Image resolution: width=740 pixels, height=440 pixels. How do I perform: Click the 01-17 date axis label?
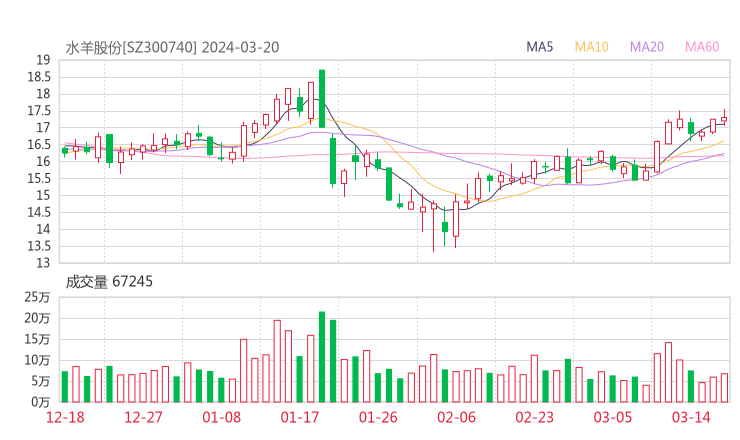[x=300, y=417]
